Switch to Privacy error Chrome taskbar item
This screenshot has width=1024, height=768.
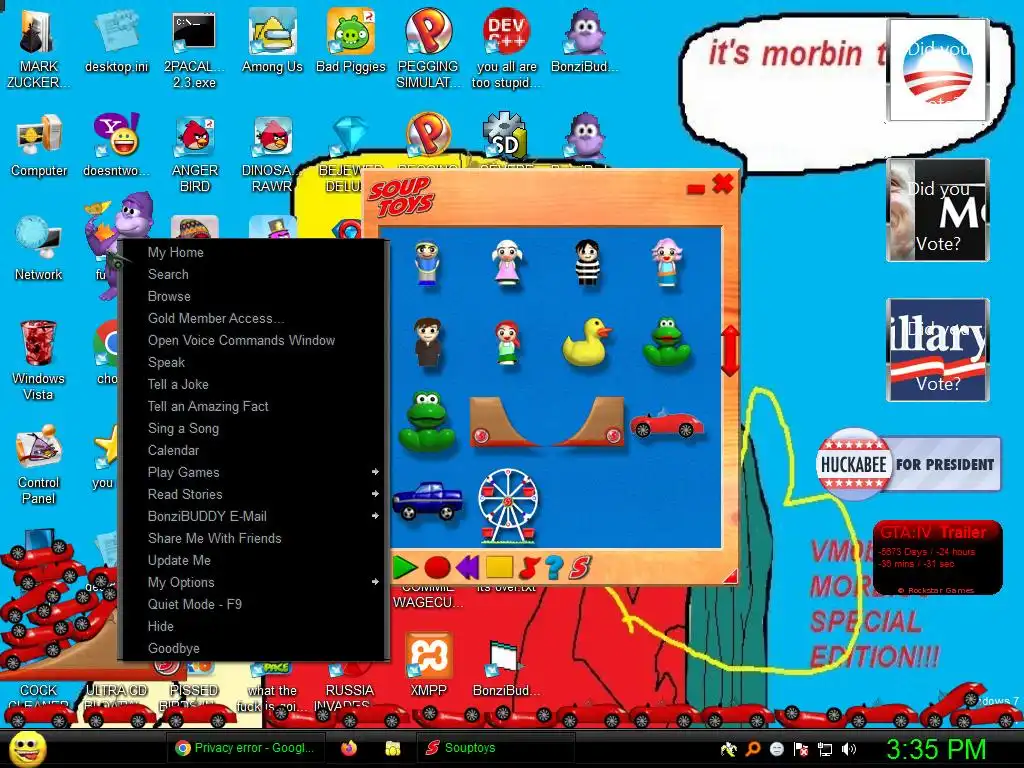click(x=247, y=748)
